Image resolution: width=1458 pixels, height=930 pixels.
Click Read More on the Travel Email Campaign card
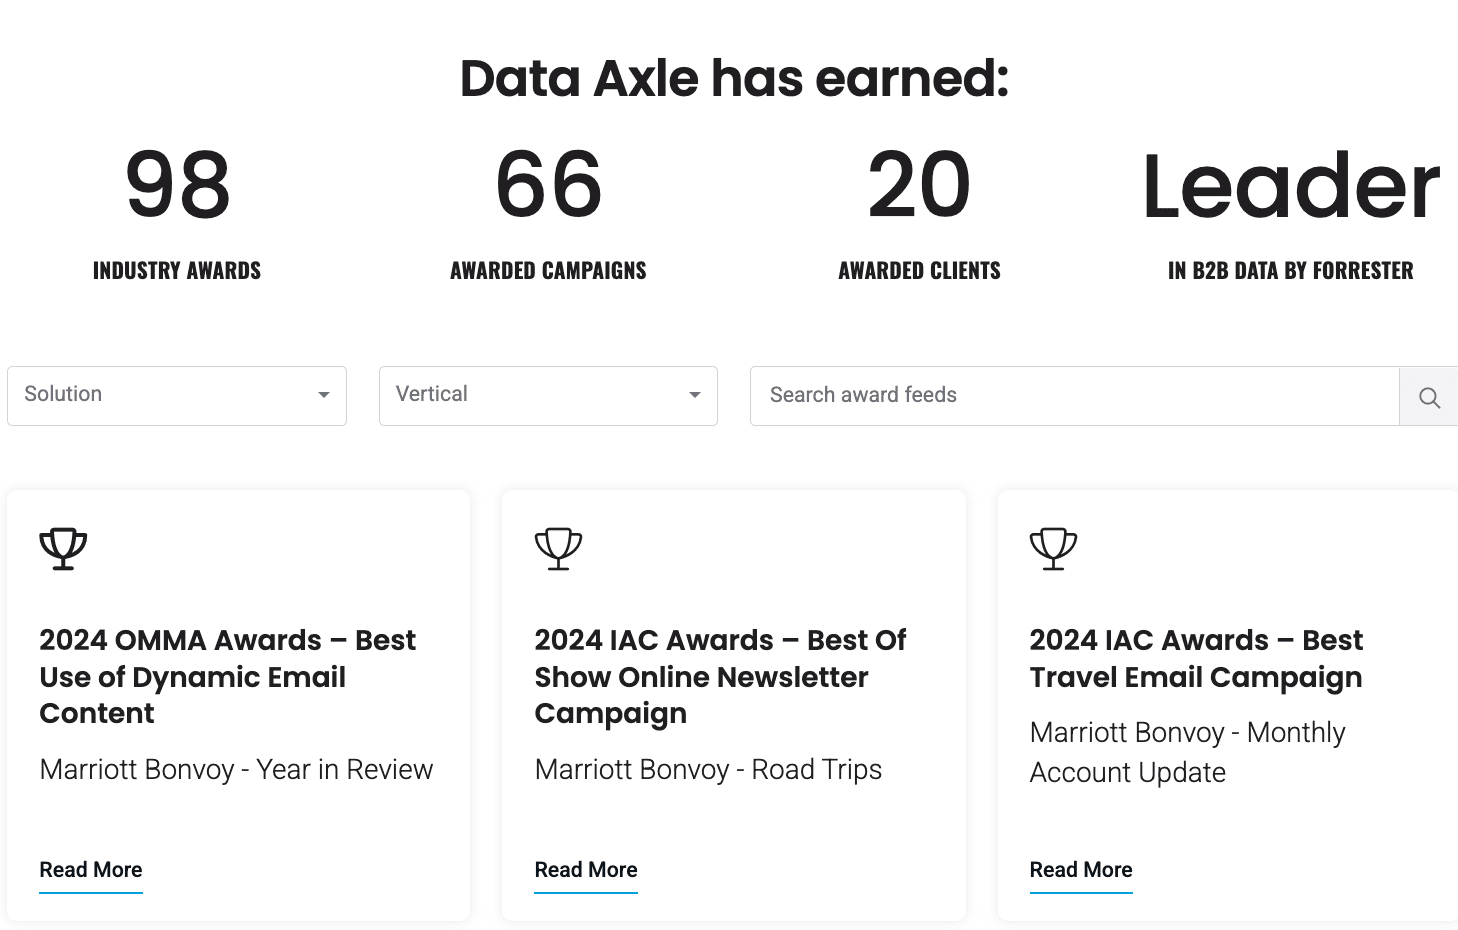1080,870
